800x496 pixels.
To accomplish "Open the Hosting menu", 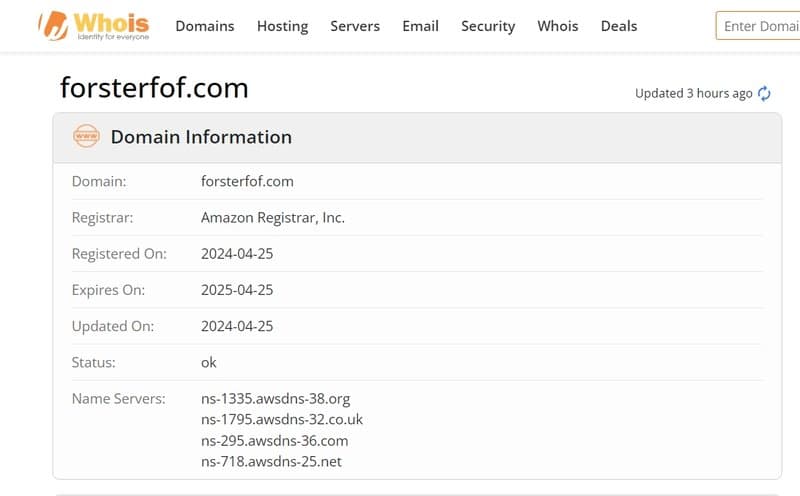I will pyautogui.click(x=282, y=26).
